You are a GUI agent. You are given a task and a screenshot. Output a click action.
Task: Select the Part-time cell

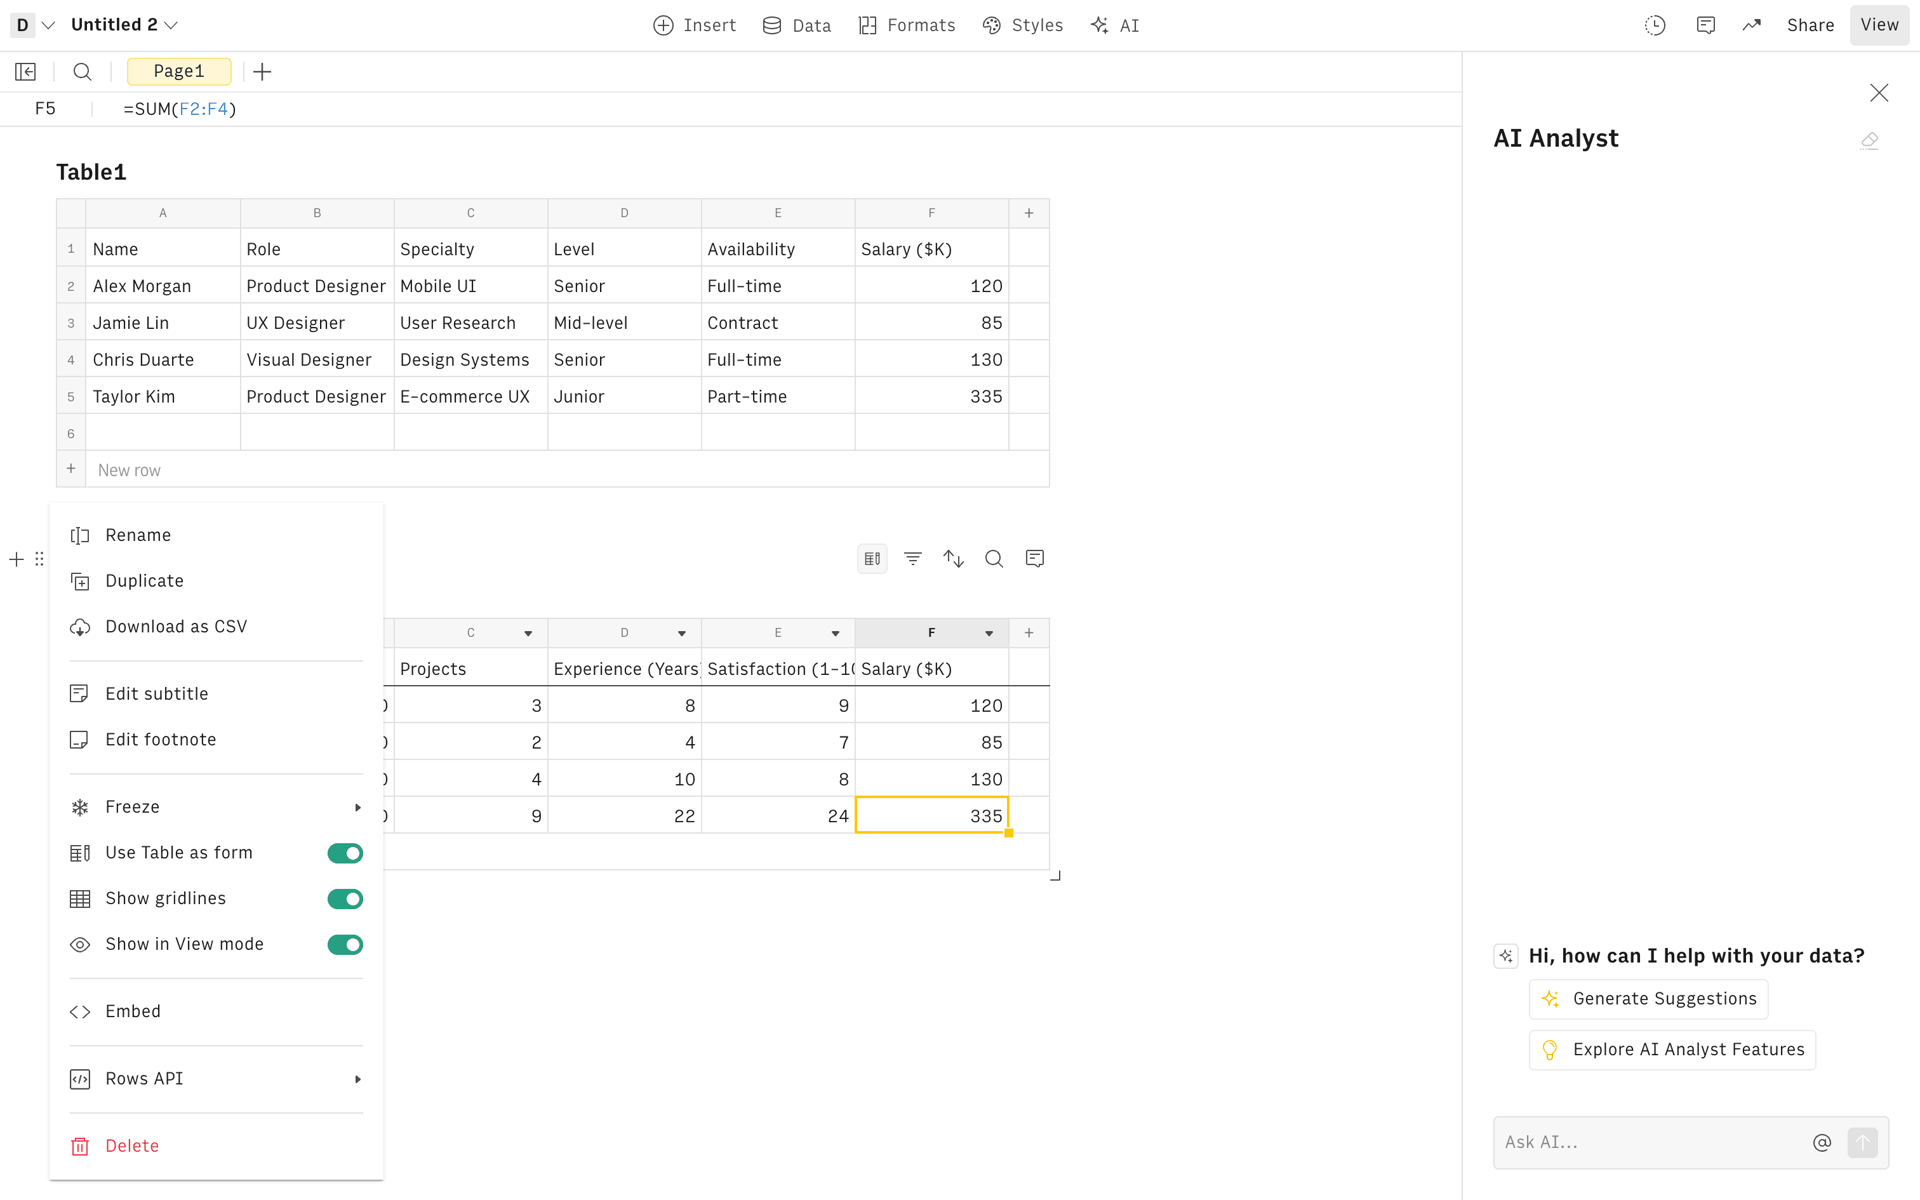tap(778, 397)
